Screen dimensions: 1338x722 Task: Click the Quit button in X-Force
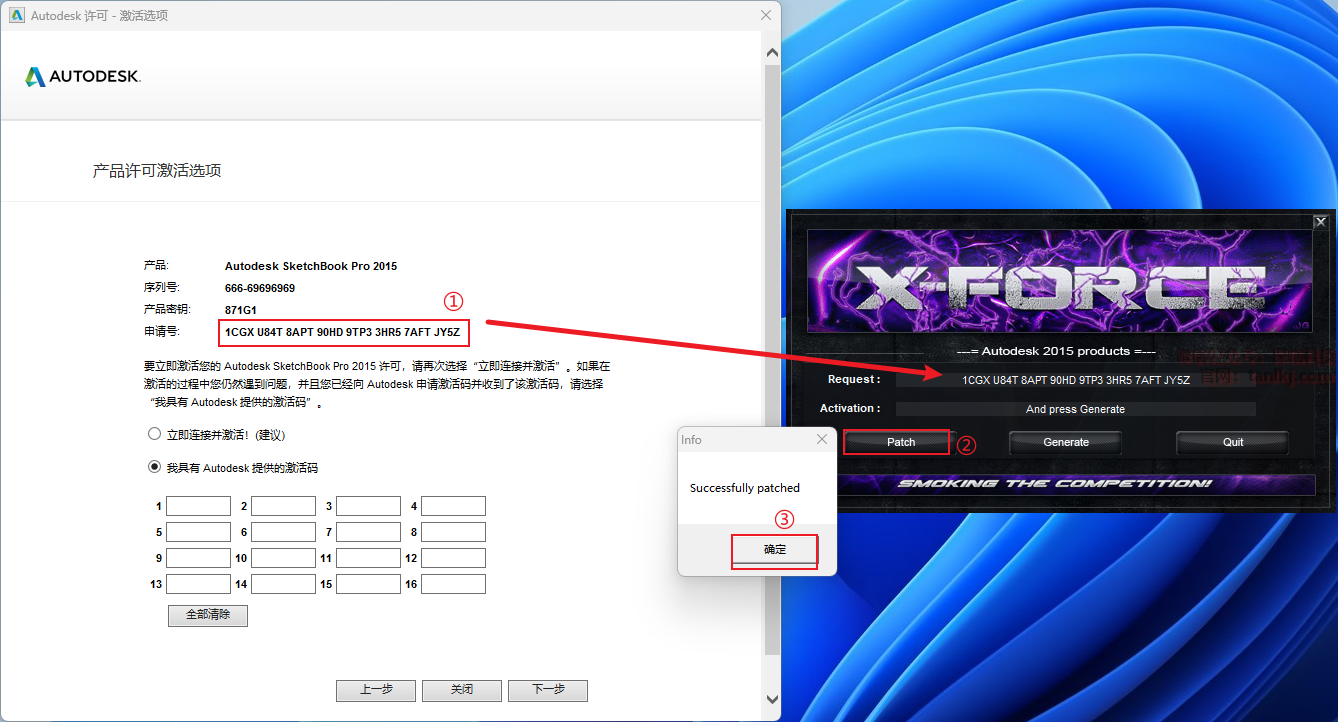pyautogui.click(x=1233, y=442)
